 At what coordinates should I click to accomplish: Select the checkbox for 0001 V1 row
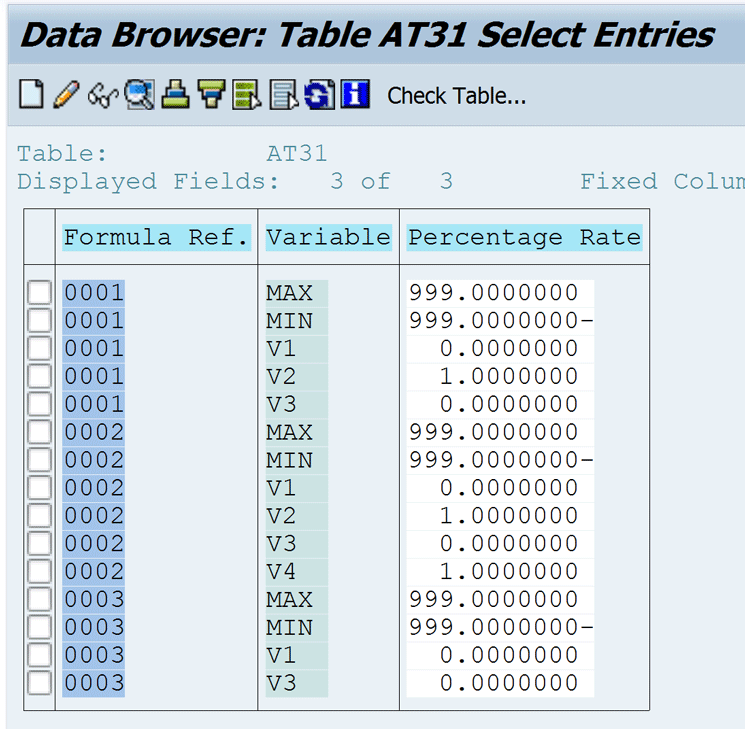point(39,348)
